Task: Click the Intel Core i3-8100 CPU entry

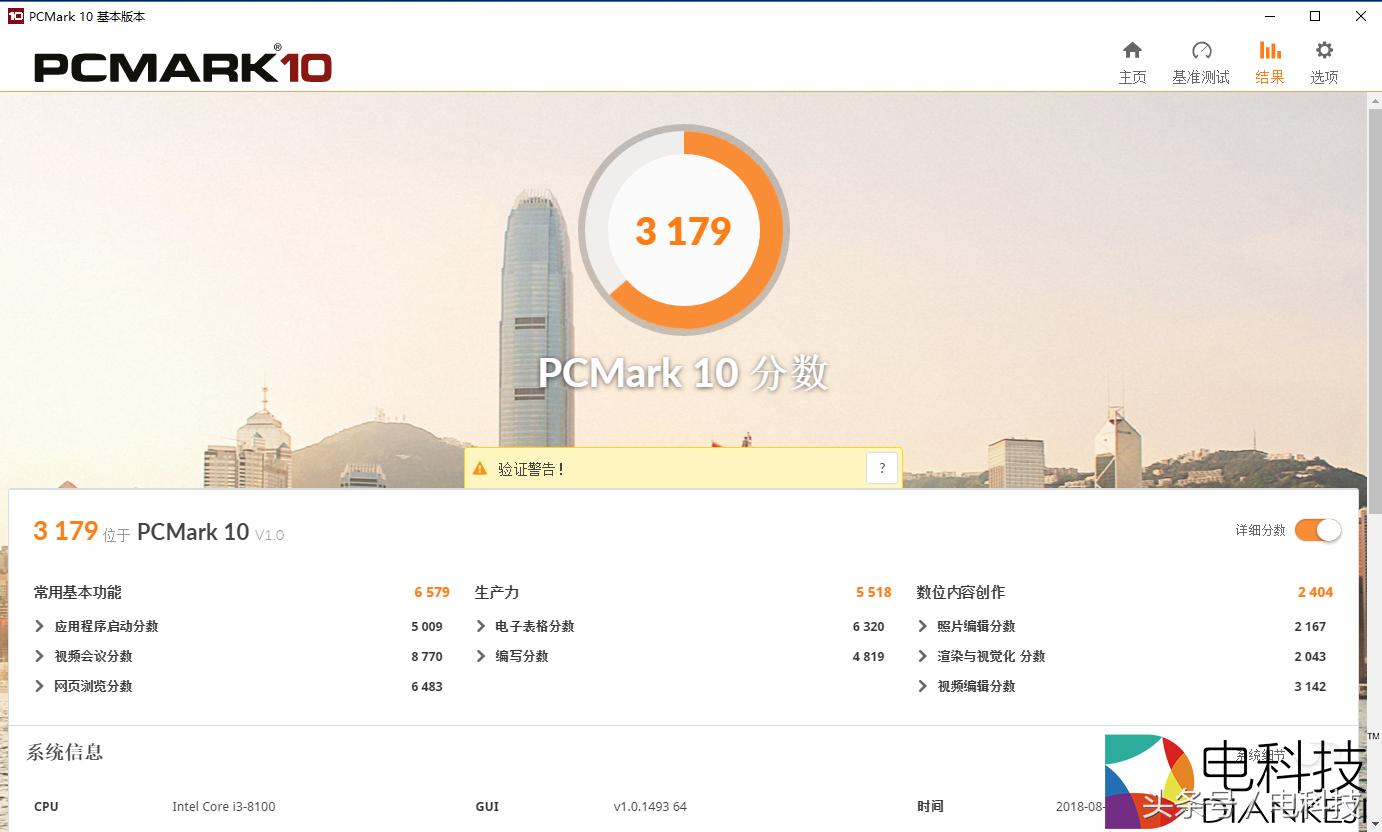Action: click(x=224, y=806)
